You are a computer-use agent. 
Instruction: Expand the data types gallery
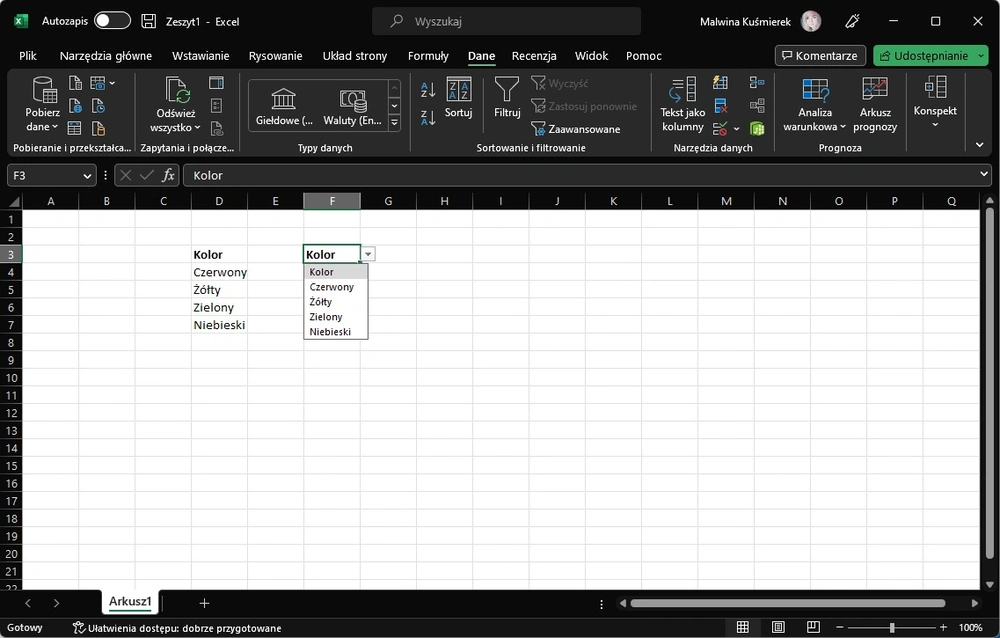[394, 122]
